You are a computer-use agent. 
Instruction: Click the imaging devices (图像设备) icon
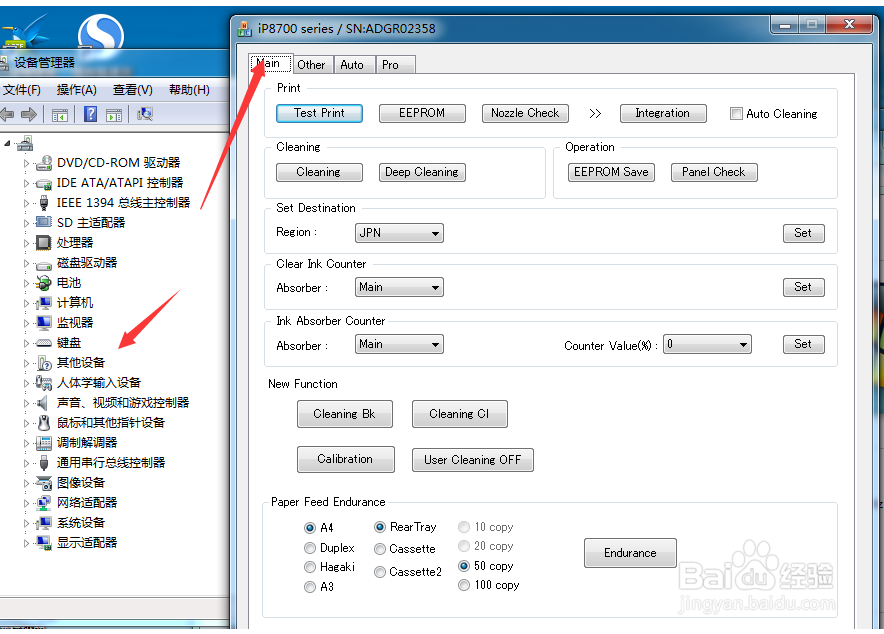43,483
